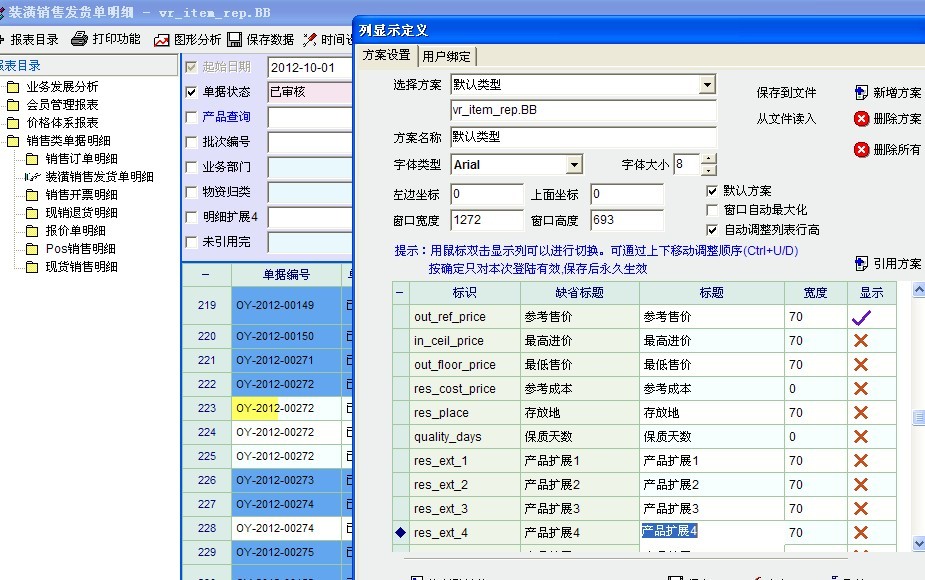The image size is (925, 580).
Task: Click the 窗口宽度 input field
Action: point(486,220)
